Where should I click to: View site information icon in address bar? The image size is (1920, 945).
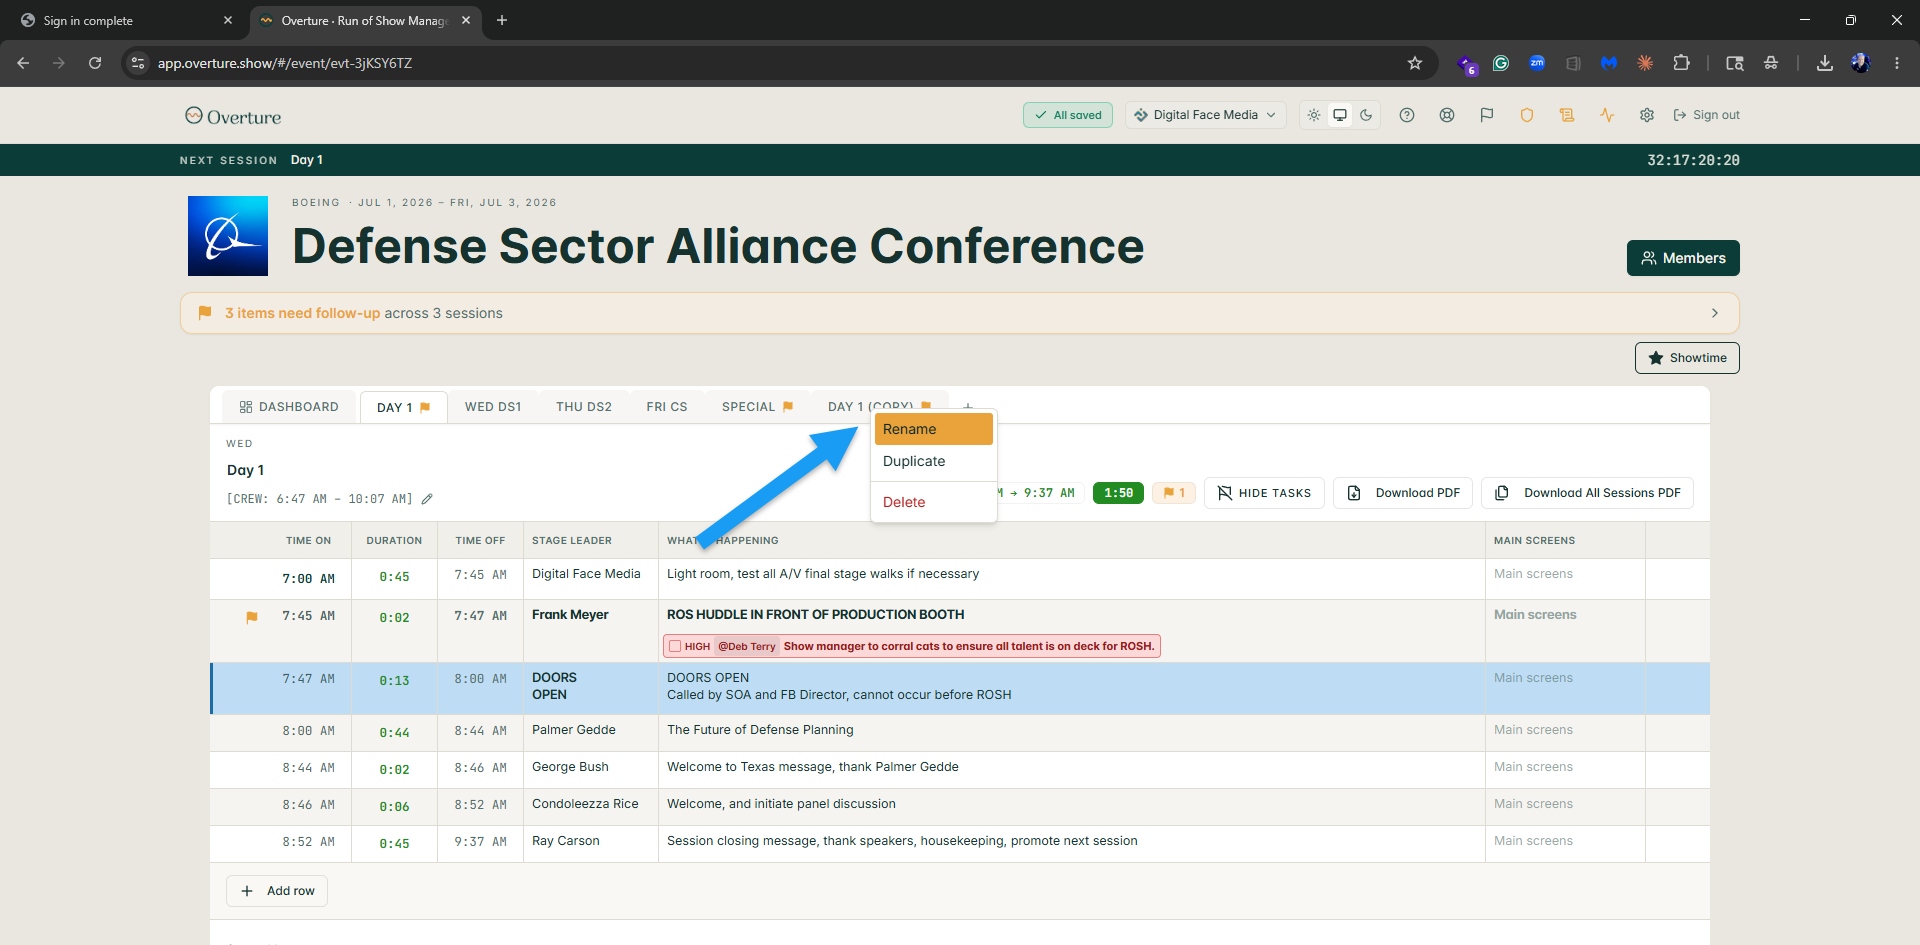tap(138, 63)
